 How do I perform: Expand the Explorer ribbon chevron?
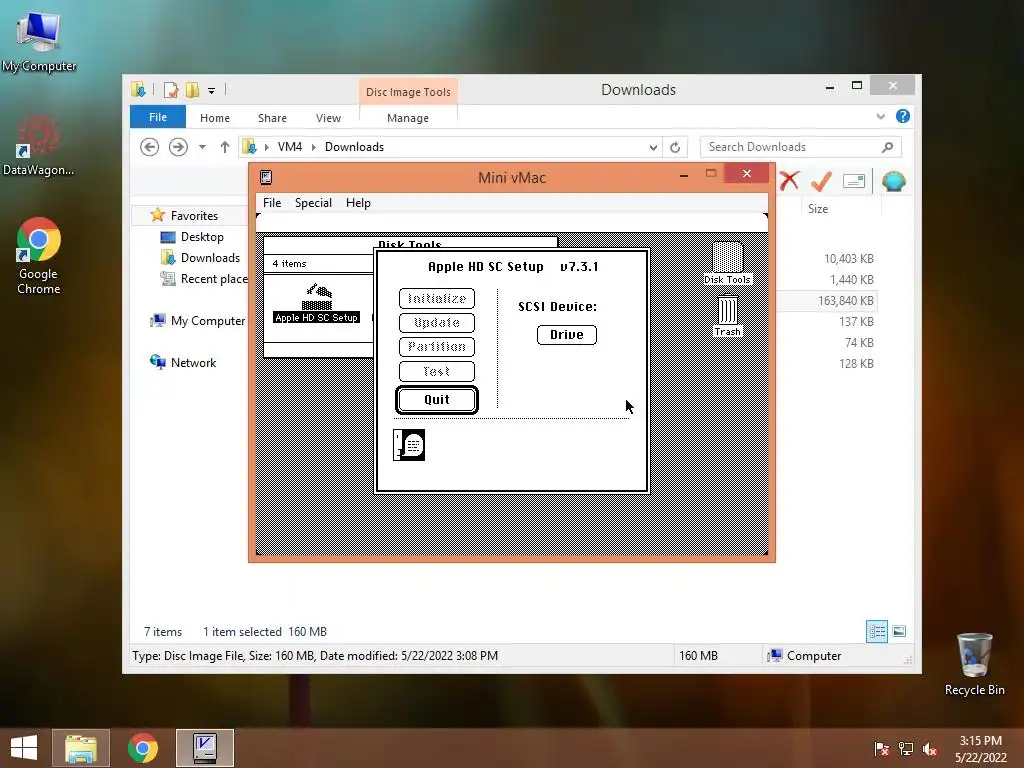880,116
